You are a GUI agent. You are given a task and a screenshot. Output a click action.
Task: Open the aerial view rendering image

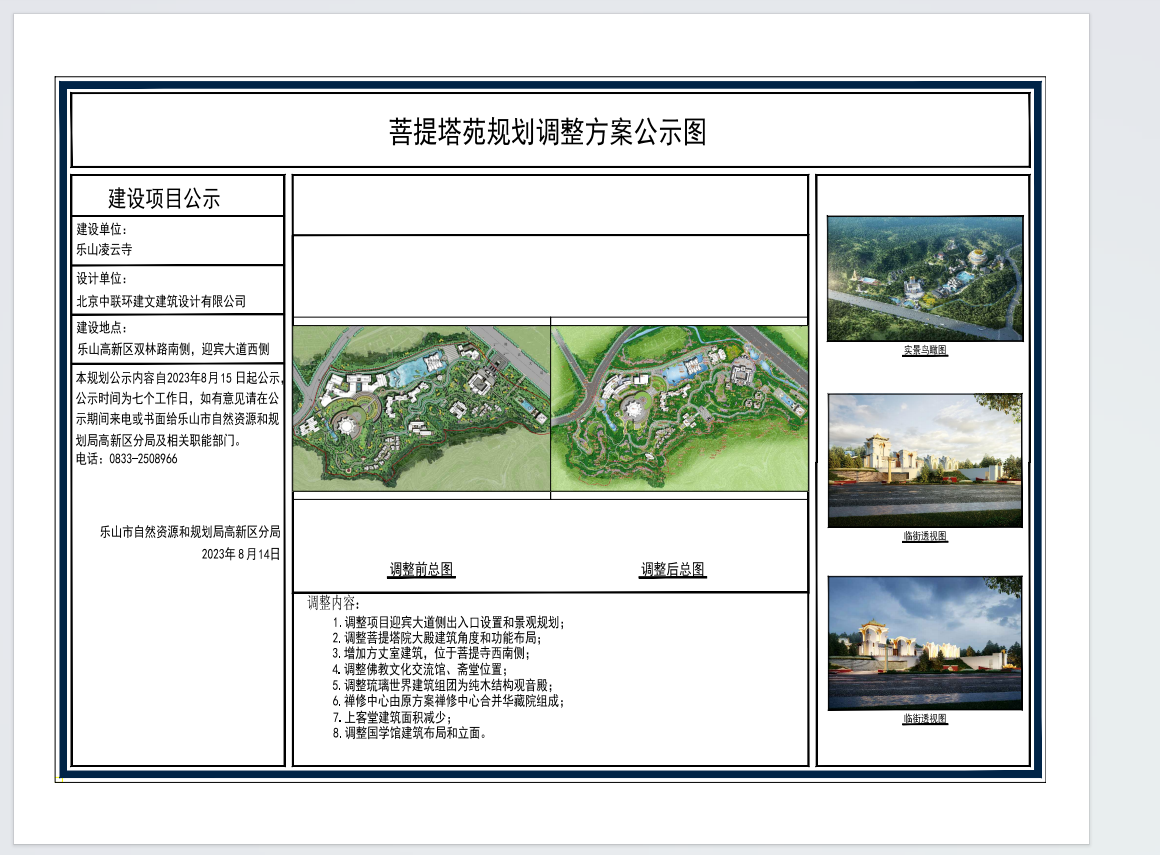tap(925, 278)
